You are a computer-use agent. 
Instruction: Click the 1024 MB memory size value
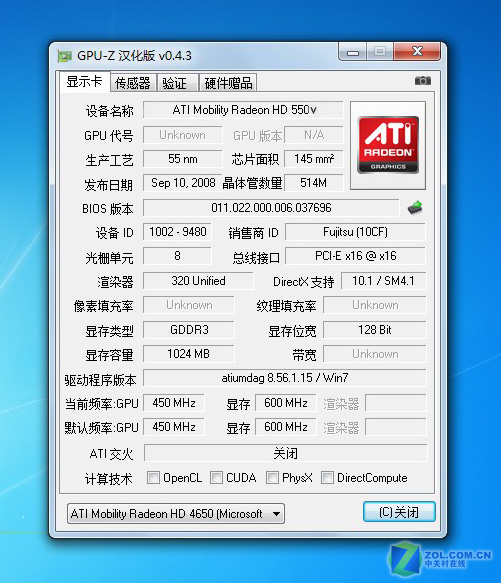189,354
